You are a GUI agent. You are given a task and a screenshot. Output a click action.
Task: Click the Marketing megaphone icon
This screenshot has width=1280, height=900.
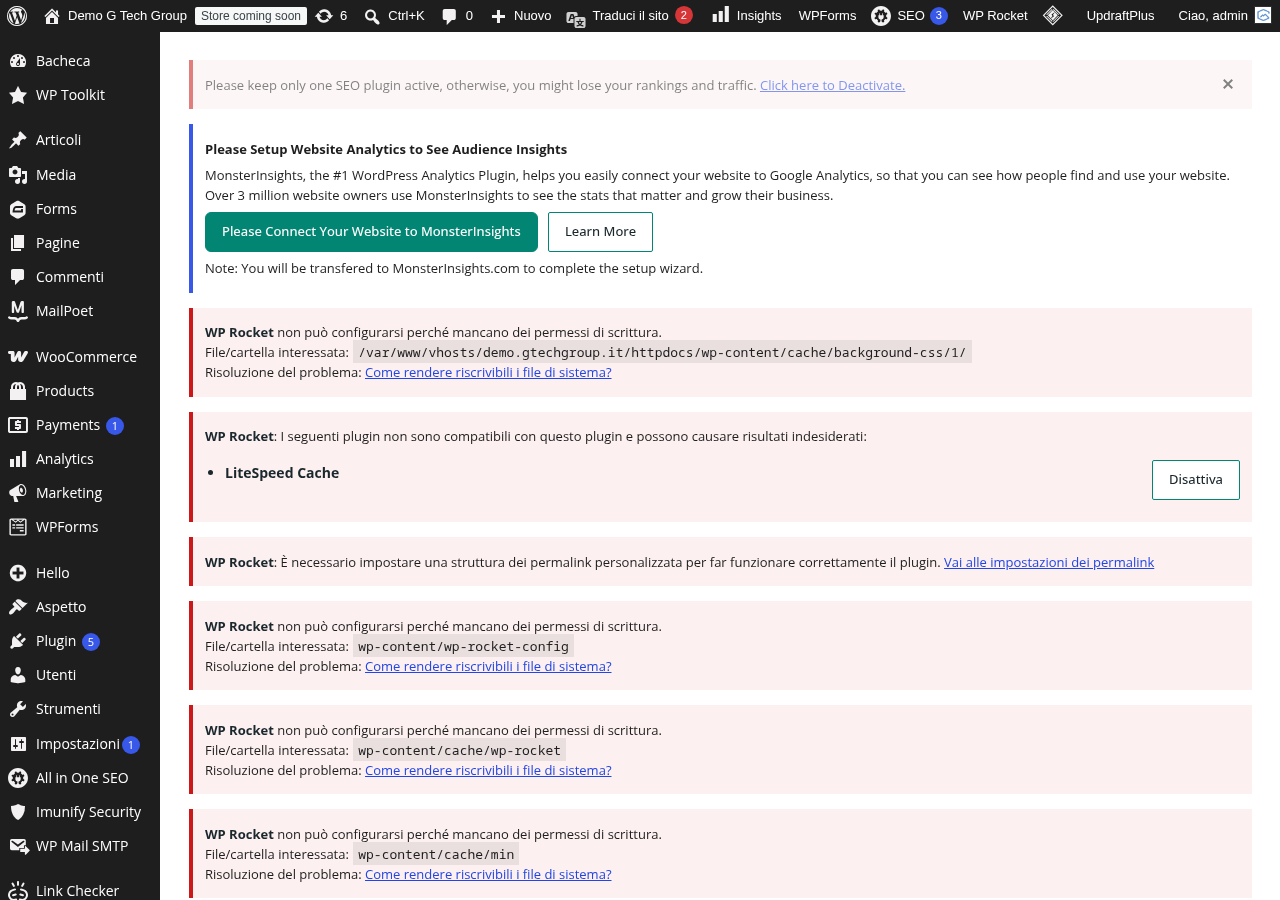pyautogui.click(x=18, y=493)
